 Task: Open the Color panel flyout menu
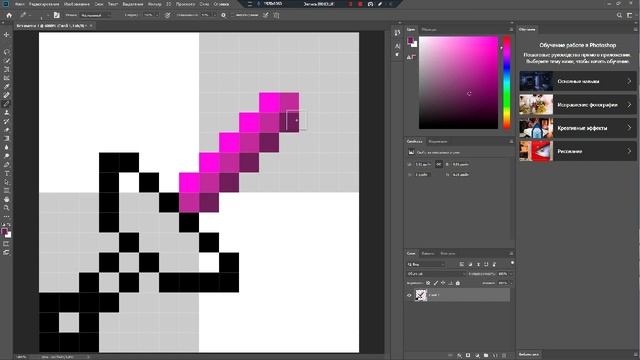click(x=511, y=29)
